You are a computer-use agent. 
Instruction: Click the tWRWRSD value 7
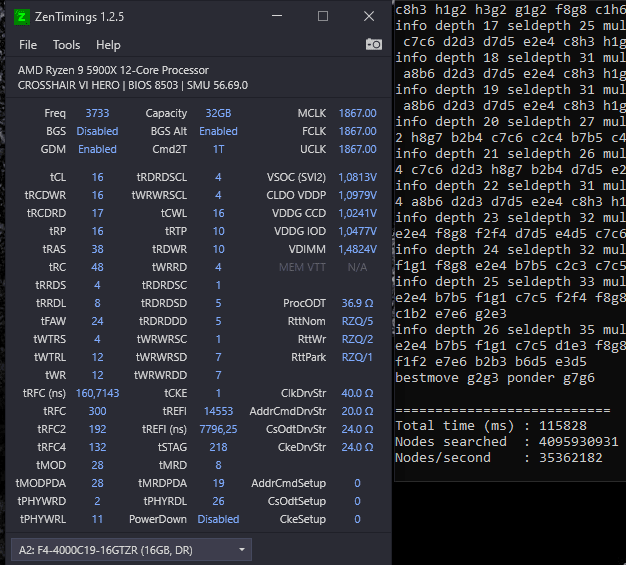218,357
